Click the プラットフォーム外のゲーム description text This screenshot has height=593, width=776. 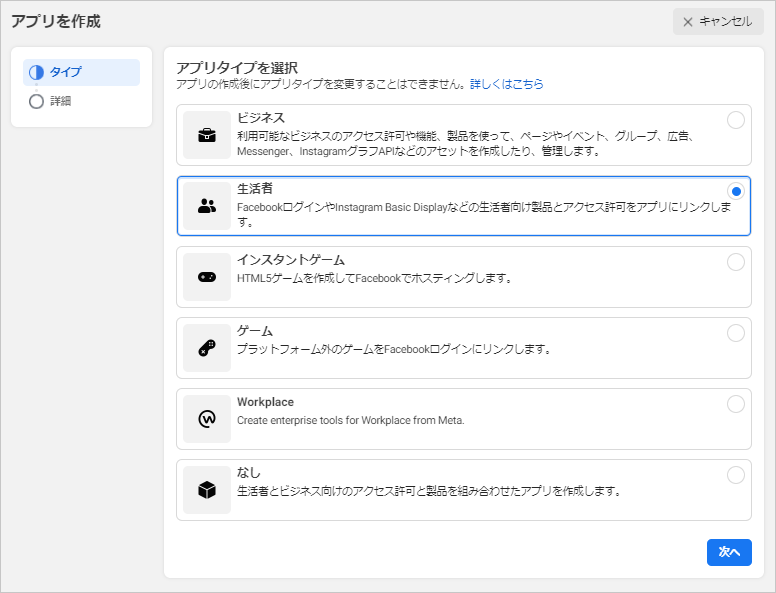pos(394,349)
